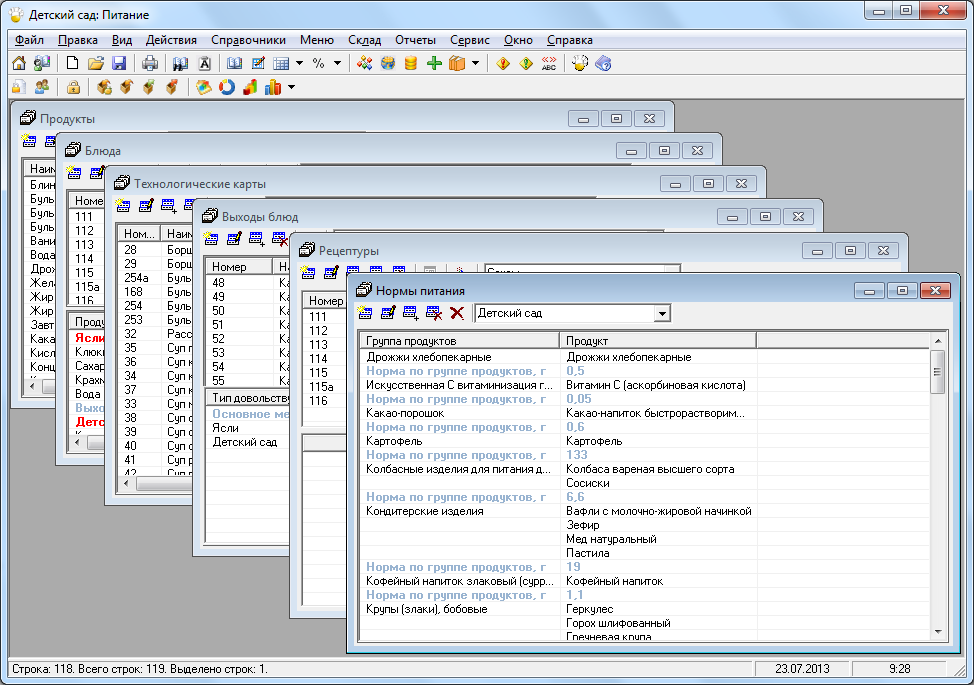Viewport: 974px width, 685px height.
Task: Click the Продукт column header in Нормы питания
Action: tap(656, 341)
